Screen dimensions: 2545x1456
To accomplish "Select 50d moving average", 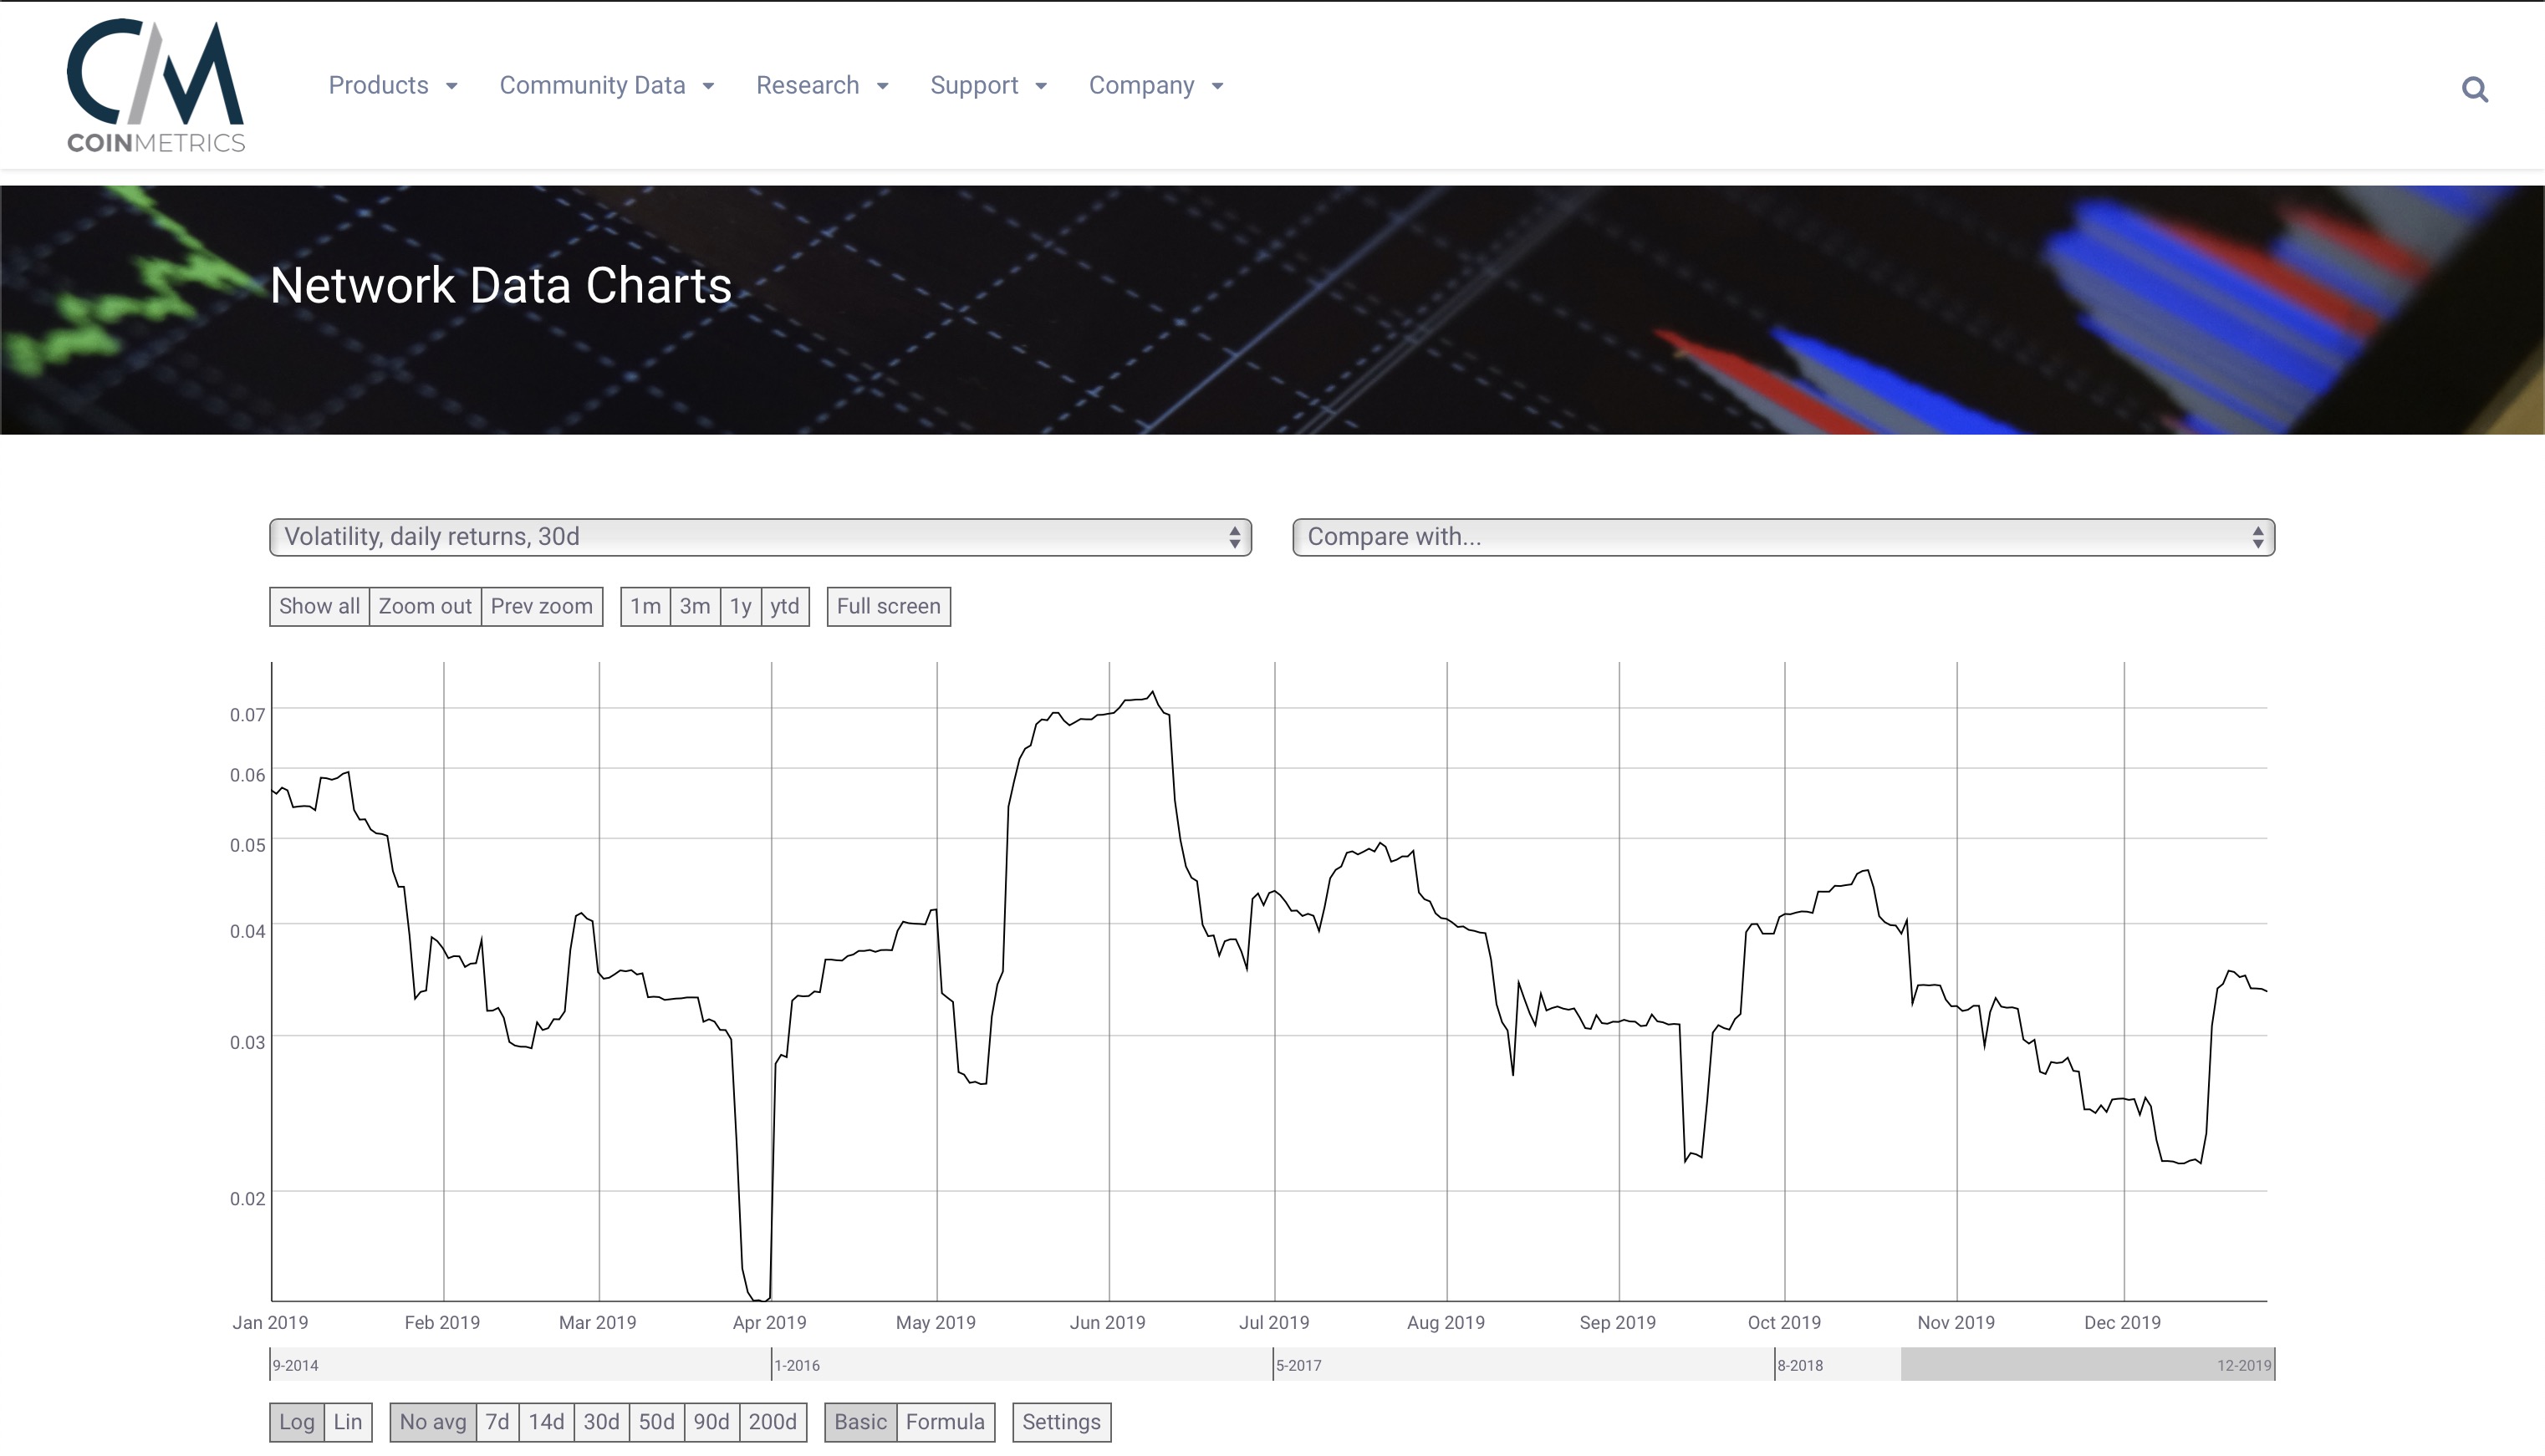I will [x=656, y=1422].
